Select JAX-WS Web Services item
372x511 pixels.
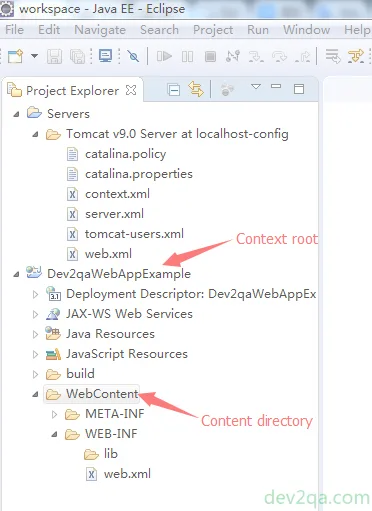click(x=129, y=314)
